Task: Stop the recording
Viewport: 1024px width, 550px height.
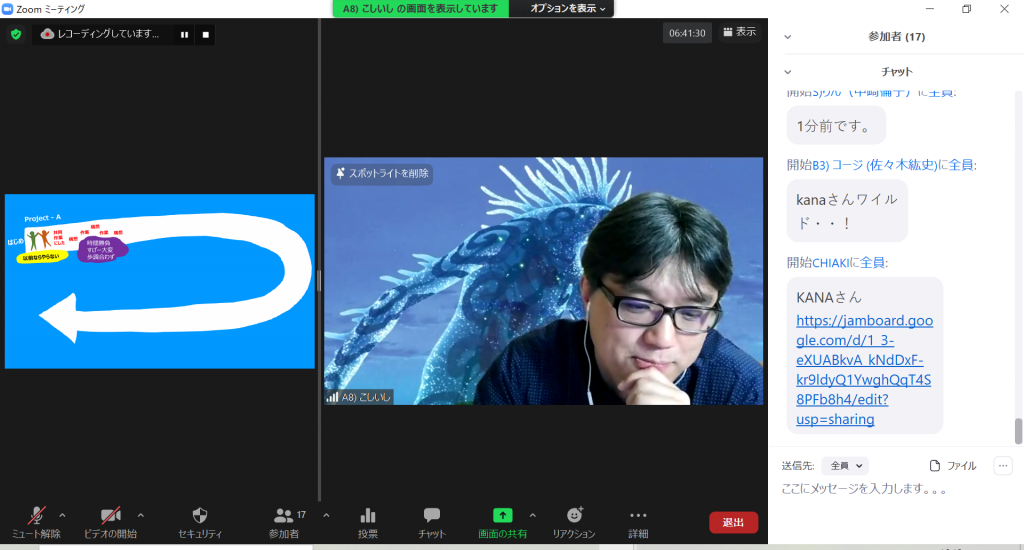Action: click(x=206, y=35)
